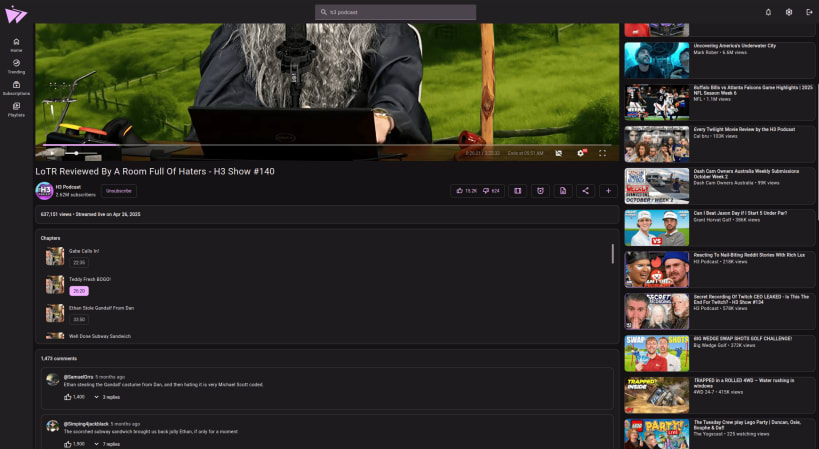
Task: Open the H3 Podcast channel name link
Action: pyautogui.click(x=68, y=187)
